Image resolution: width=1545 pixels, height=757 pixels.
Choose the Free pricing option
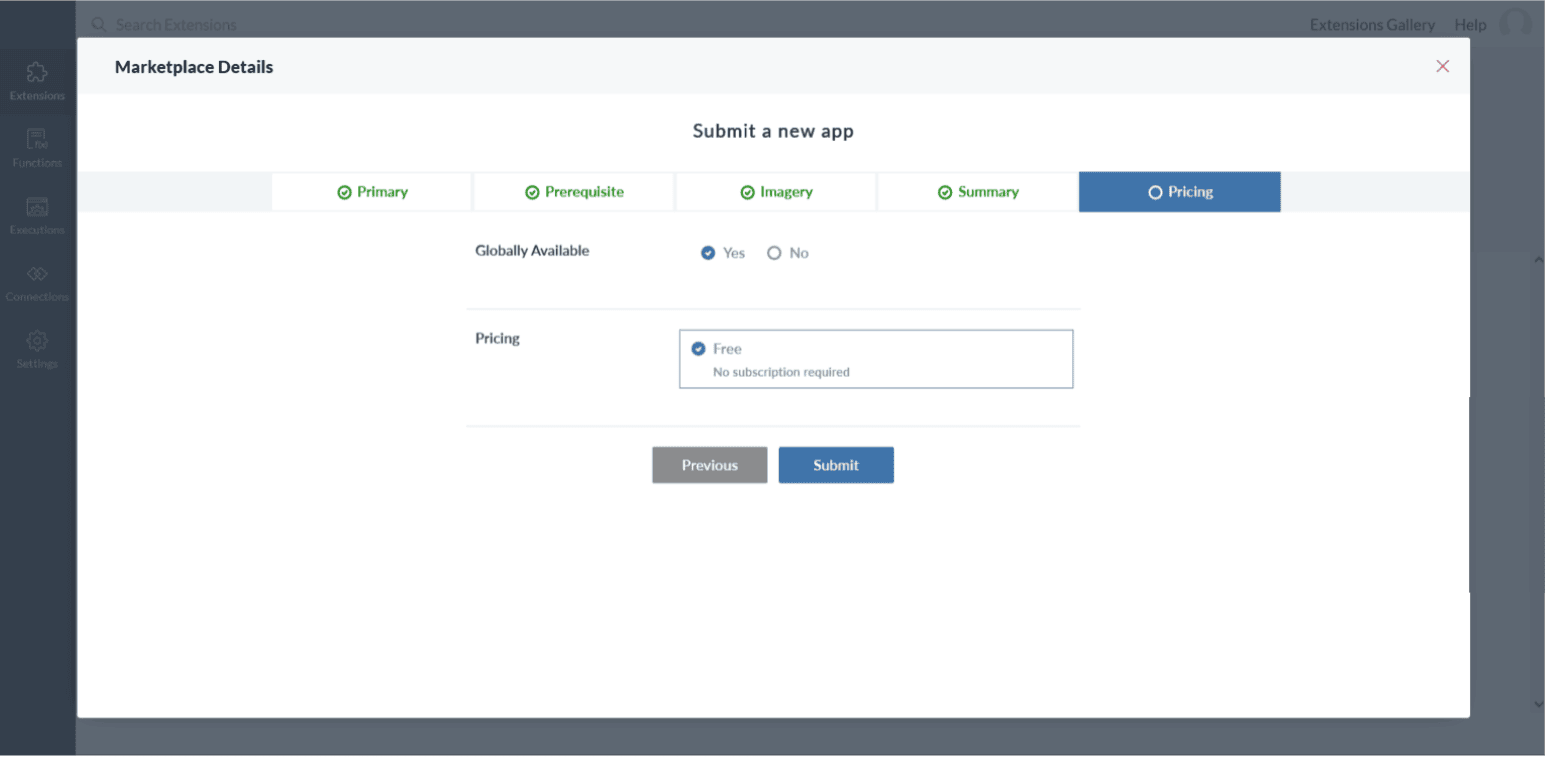[x=698, y=348]
